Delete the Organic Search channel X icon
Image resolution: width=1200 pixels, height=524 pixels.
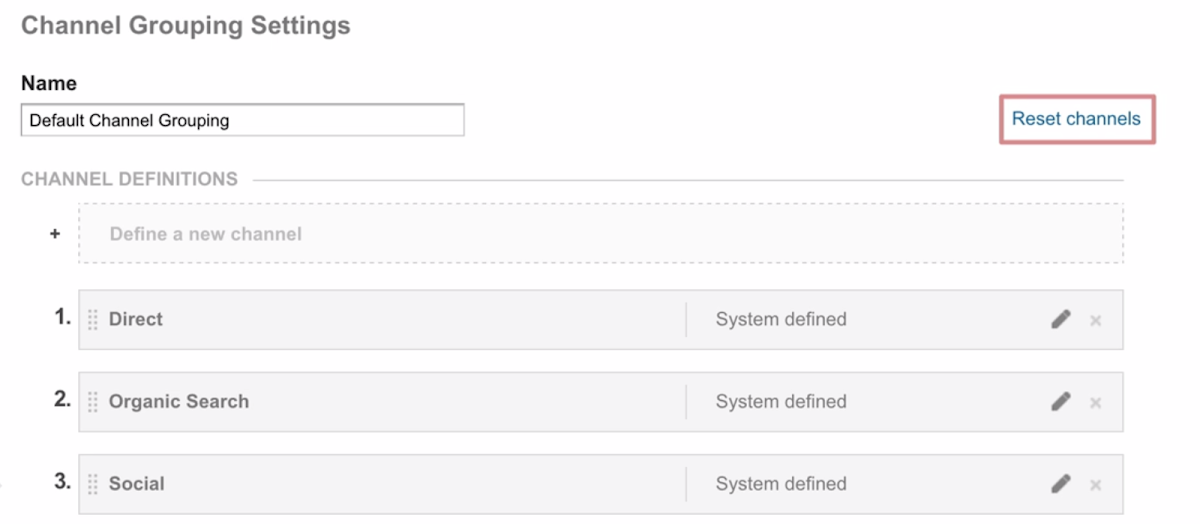click(x=1095, y=403)
